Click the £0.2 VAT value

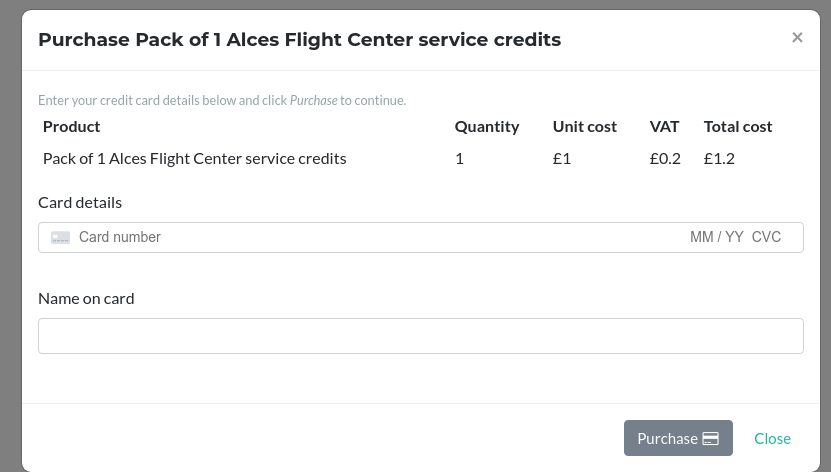click(665, 158)
